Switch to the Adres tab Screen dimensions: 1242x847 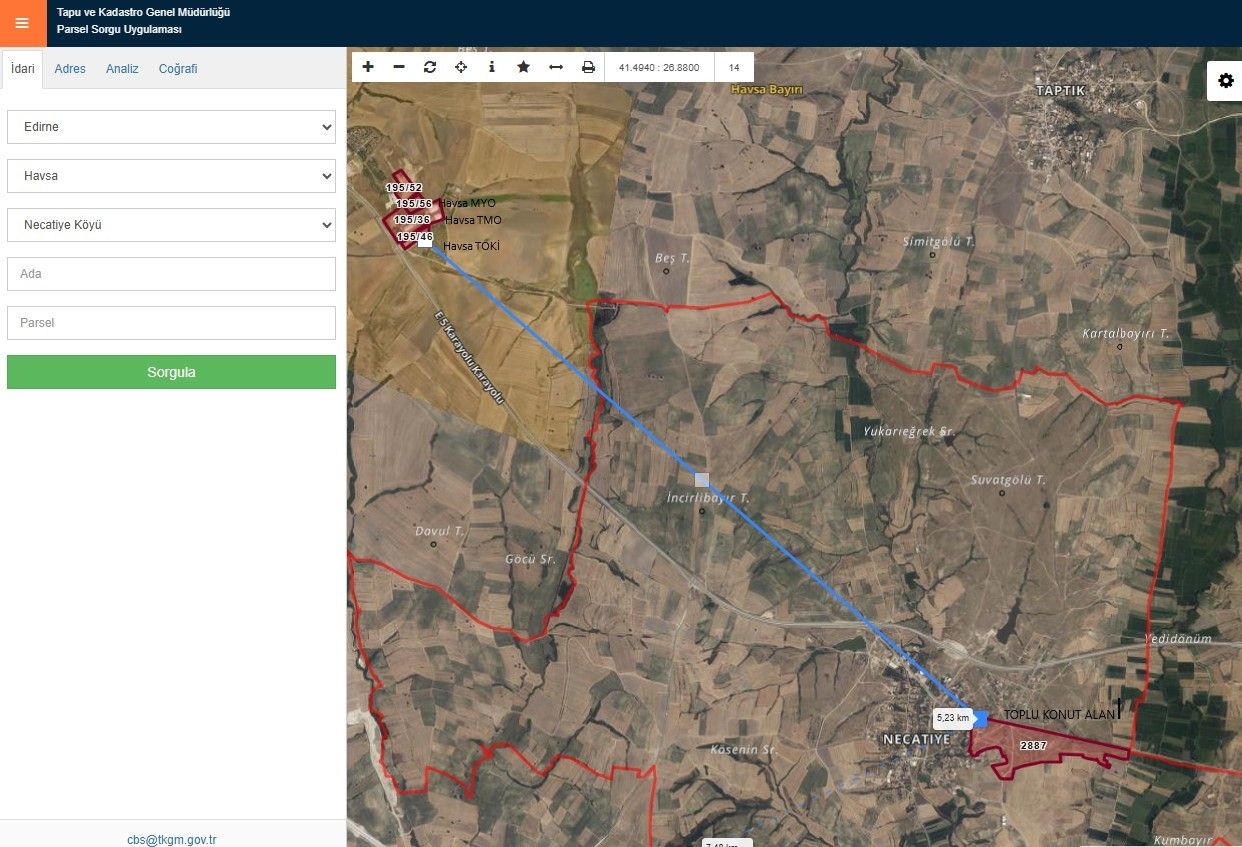(70, 69)
